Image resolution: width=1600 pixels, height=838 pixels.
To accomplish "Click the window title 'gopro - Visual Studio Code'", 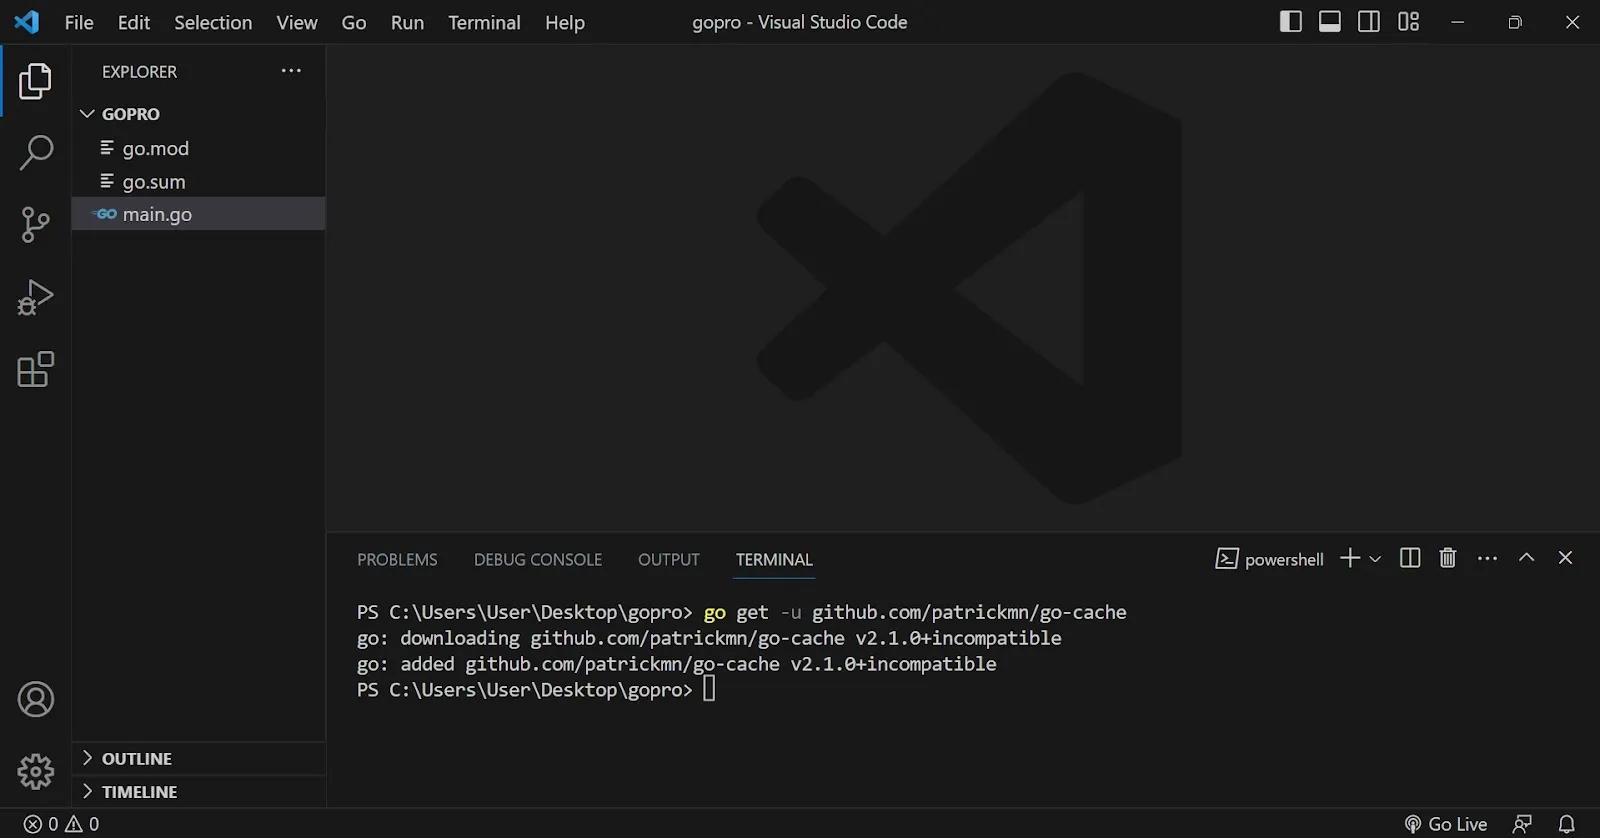I will pyautogui.click(x=800, y=22).
